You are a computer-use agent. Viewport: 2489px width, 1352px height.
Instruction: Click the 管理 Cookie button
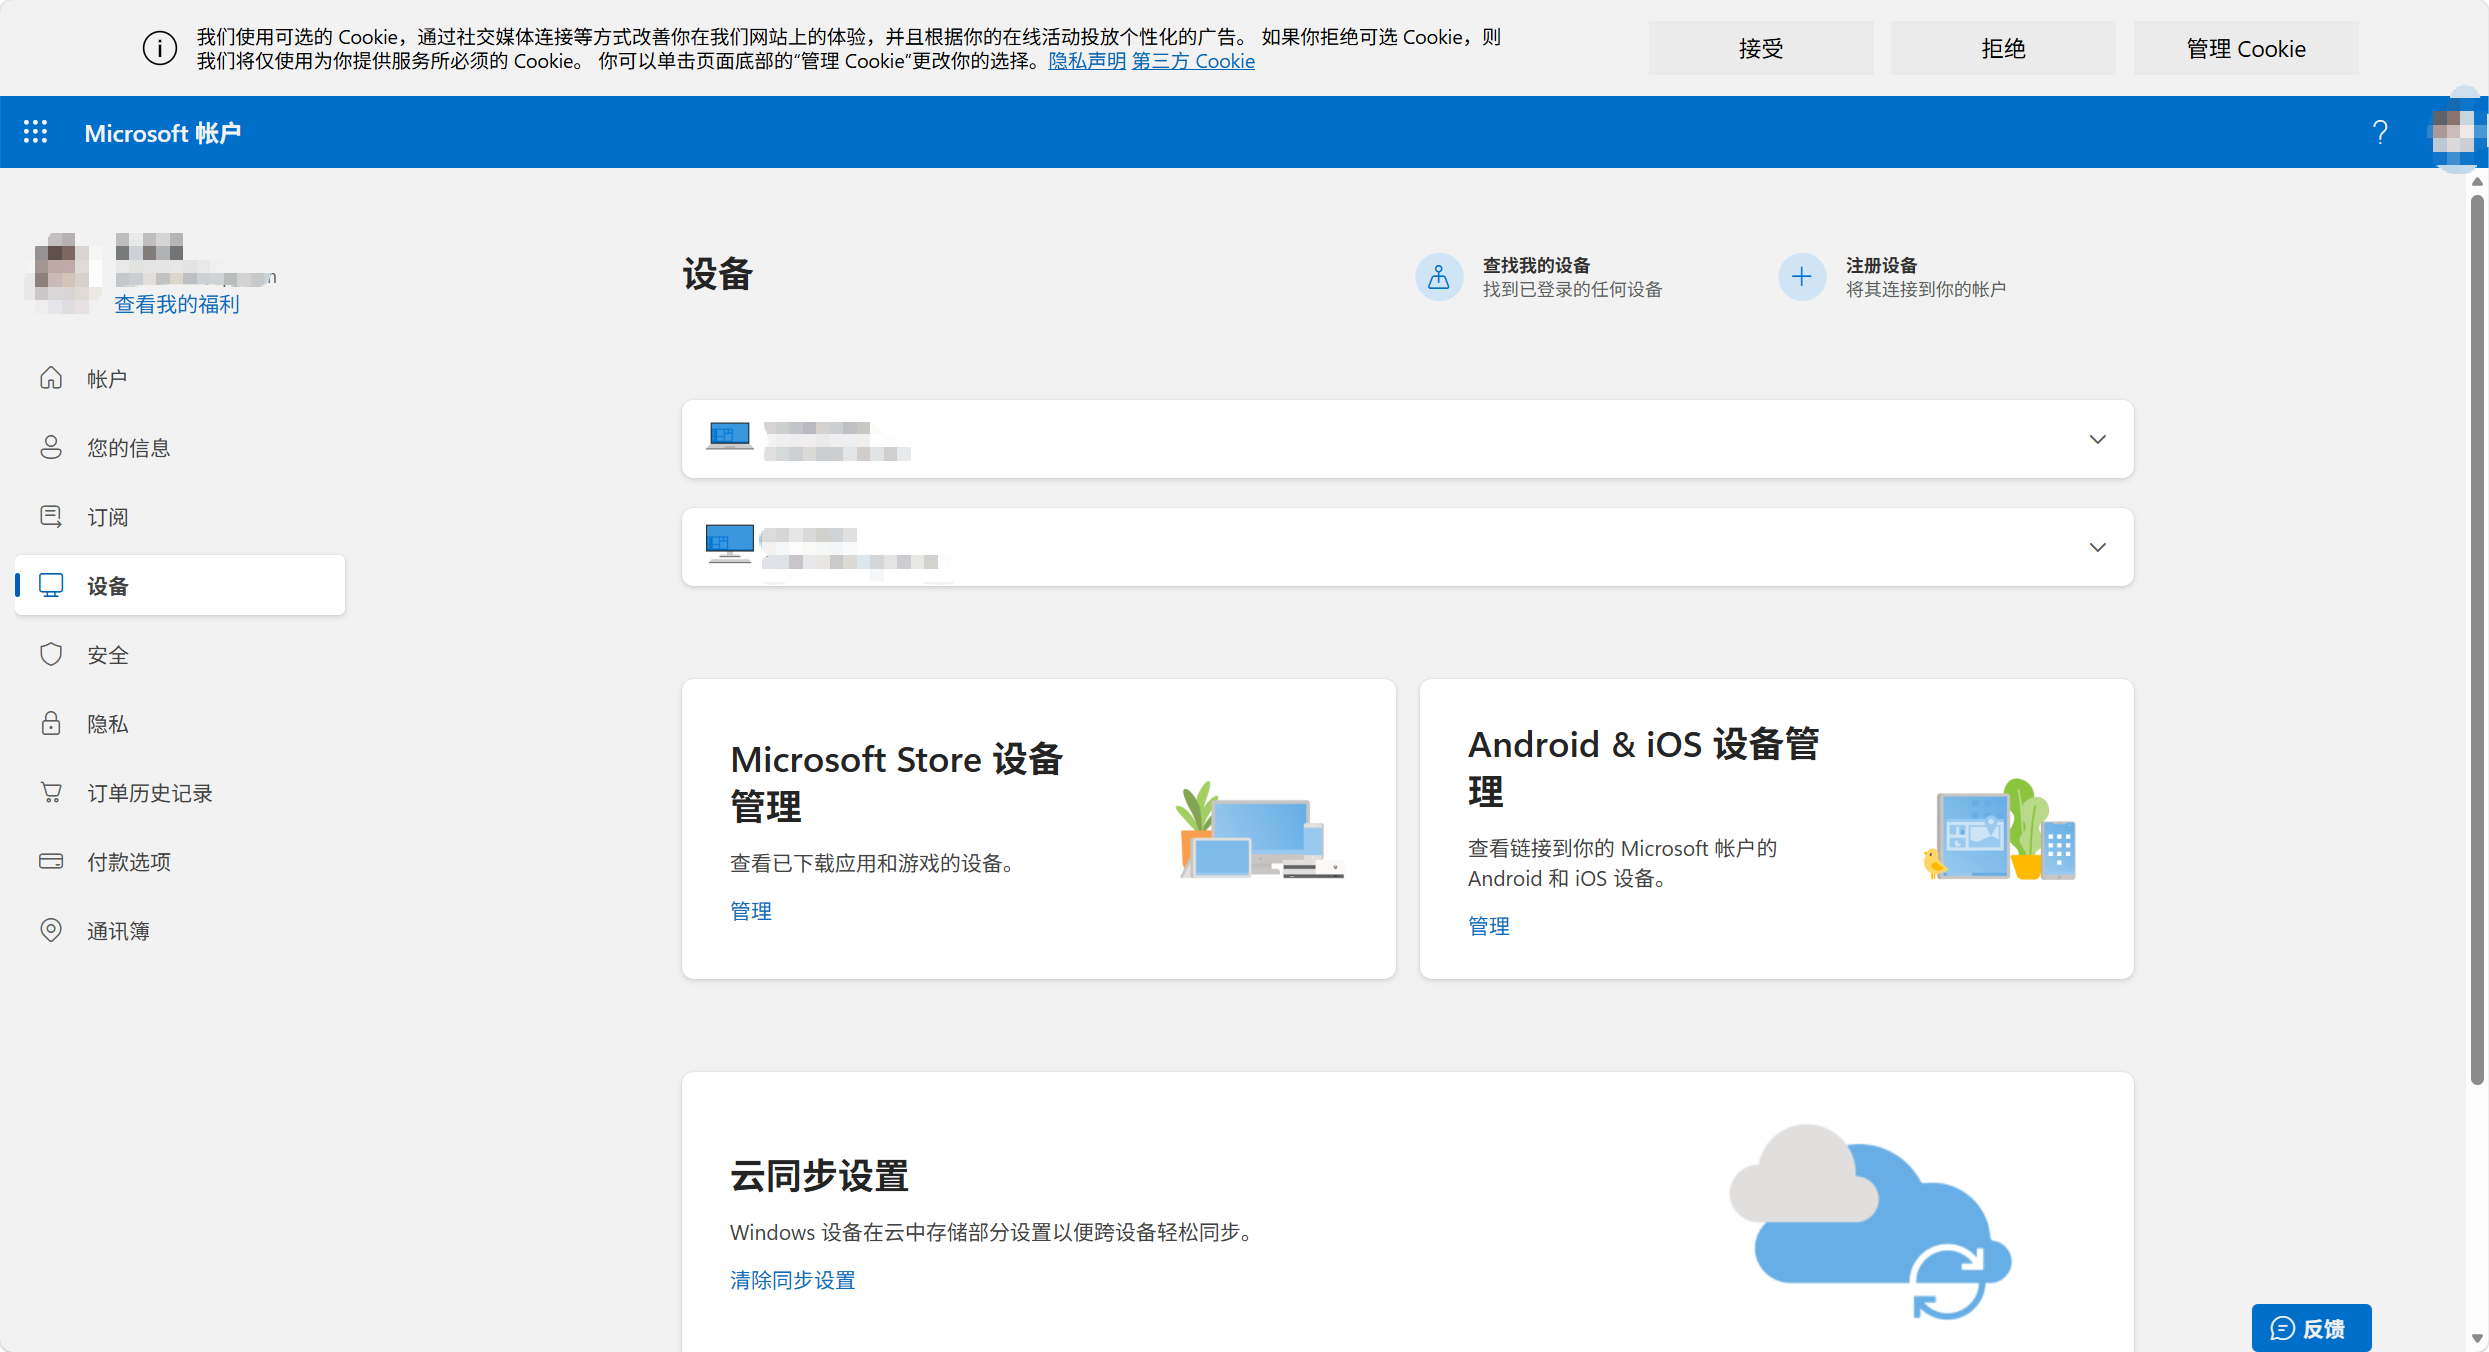2246,48
